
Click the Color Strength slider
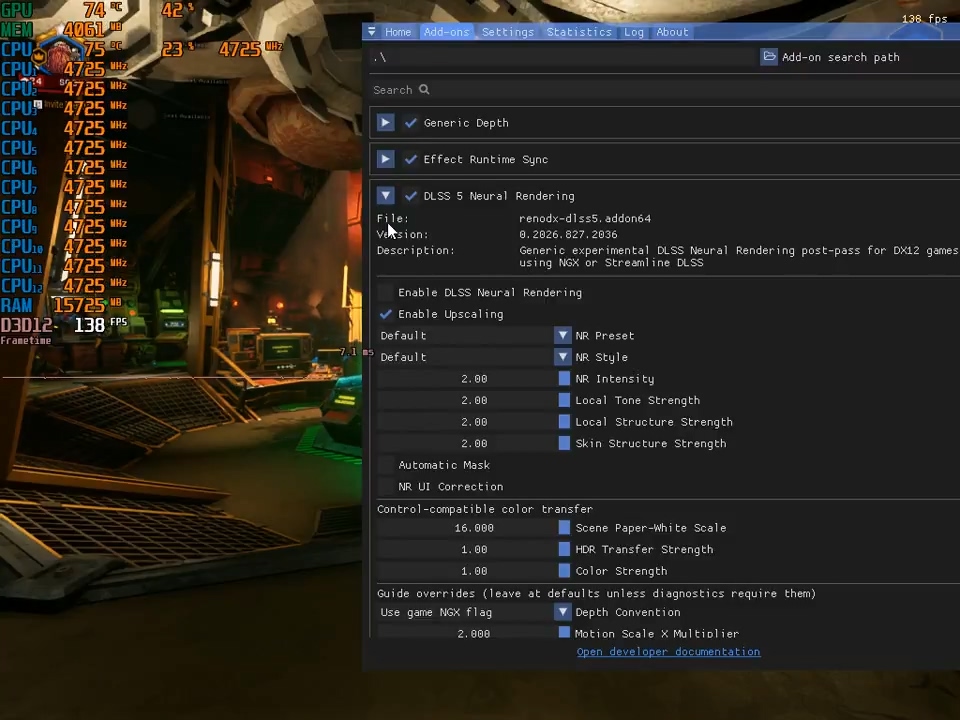474,571
